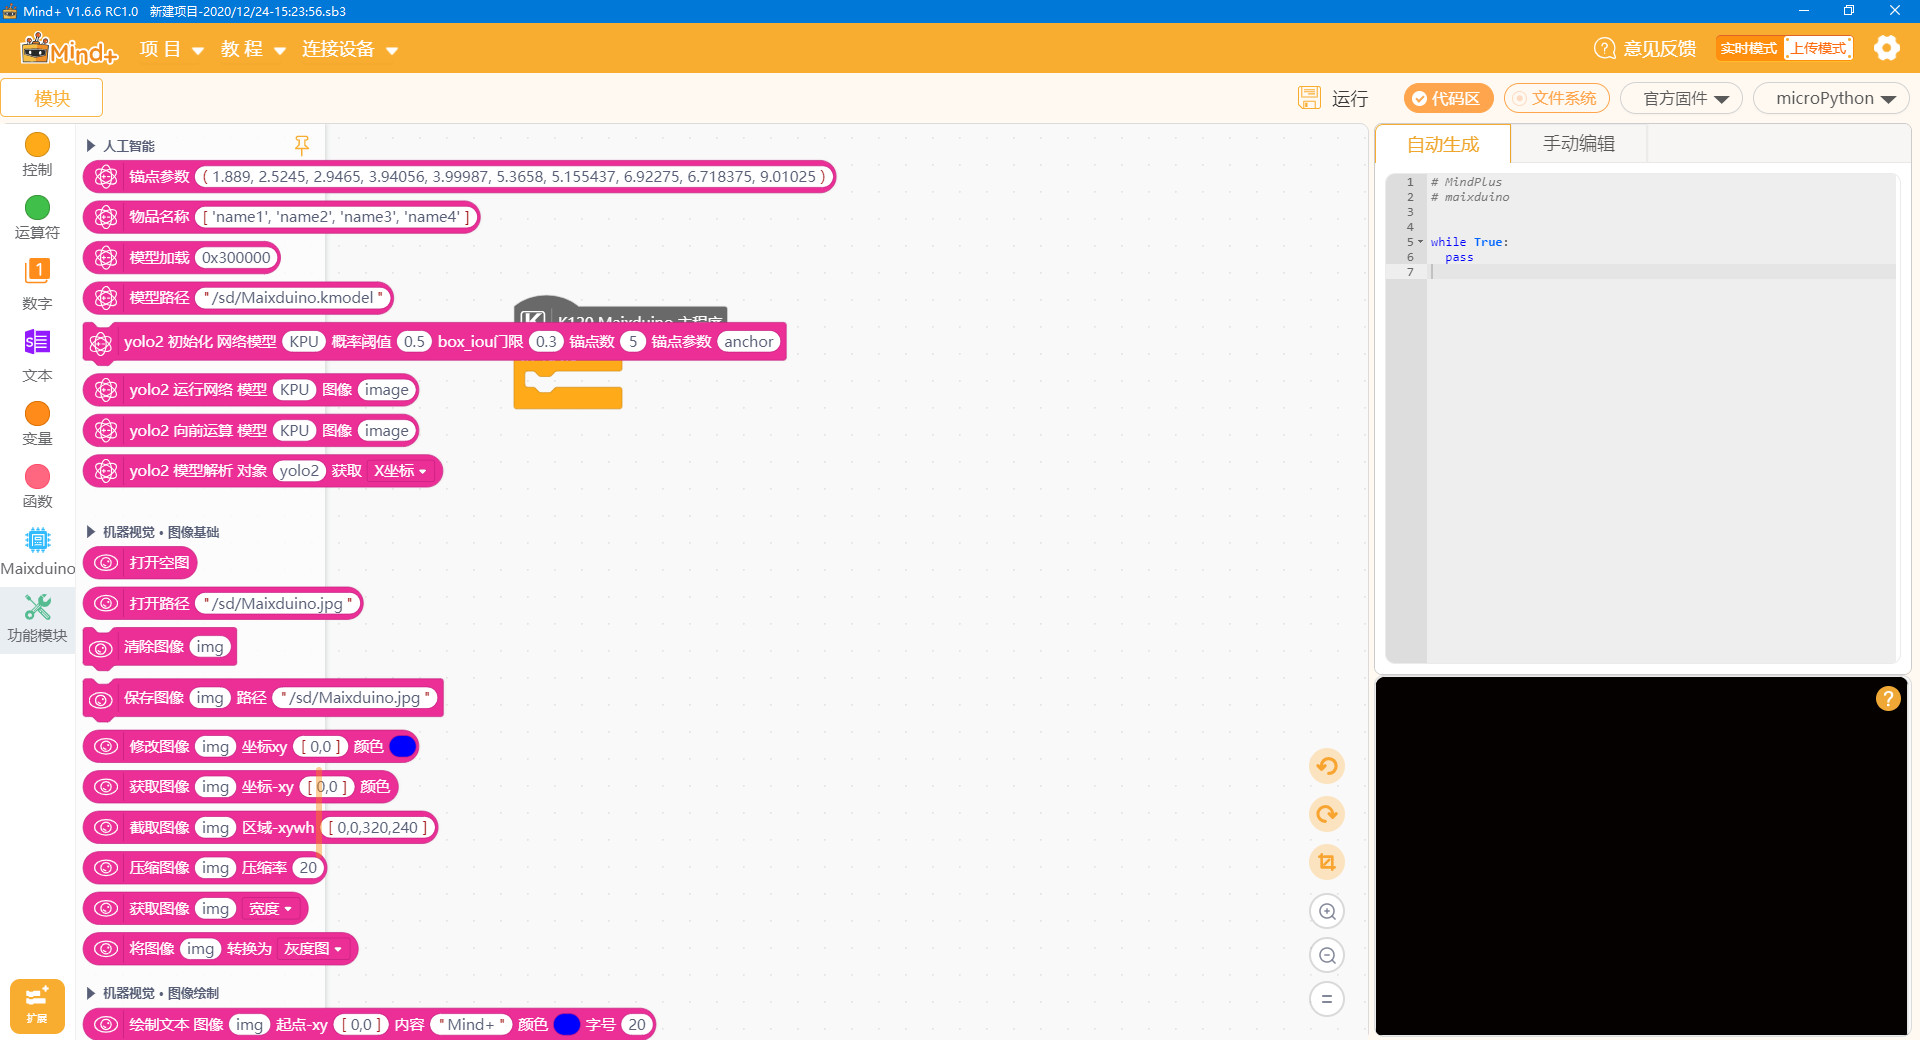
Task: Collapse the 机器视觉 • 图像基础 section
Action: 91,532
